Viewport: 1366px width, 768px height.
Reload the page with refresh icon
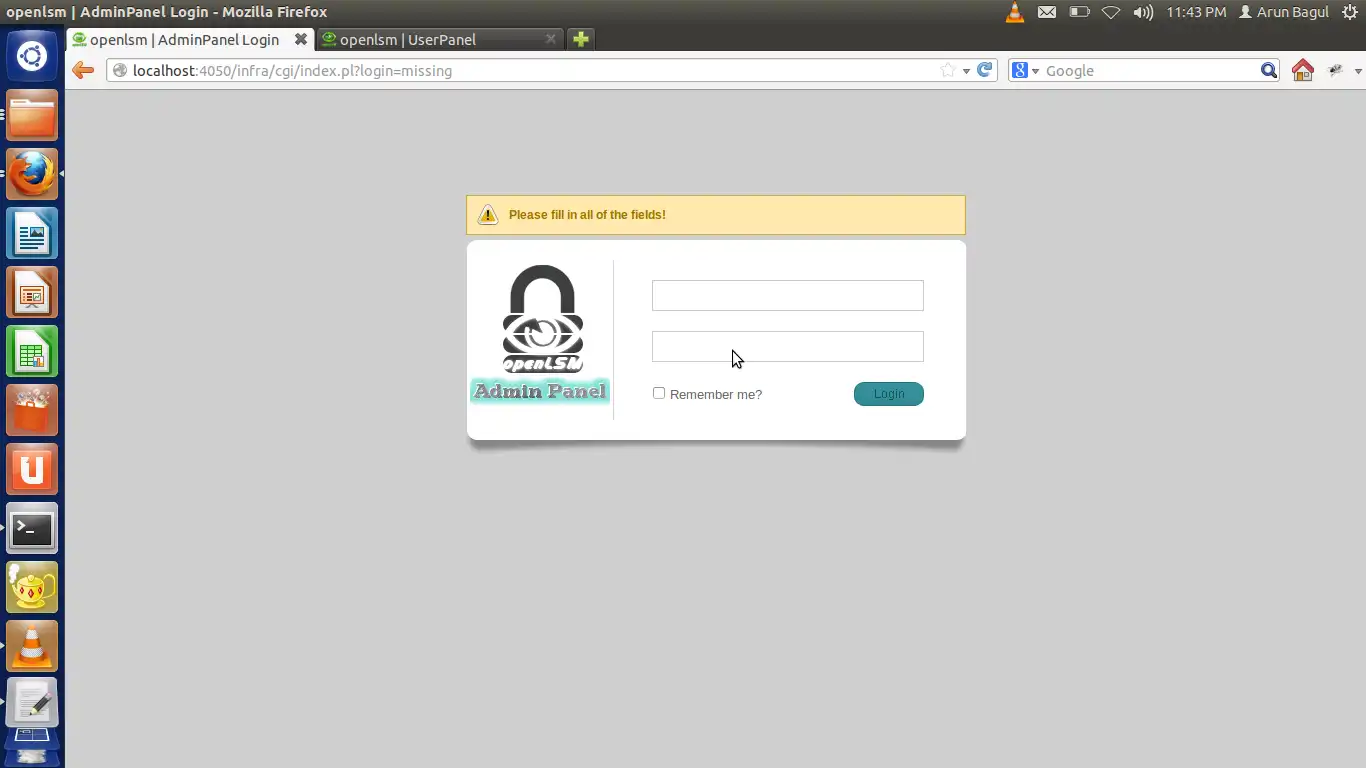pos(985,70)
